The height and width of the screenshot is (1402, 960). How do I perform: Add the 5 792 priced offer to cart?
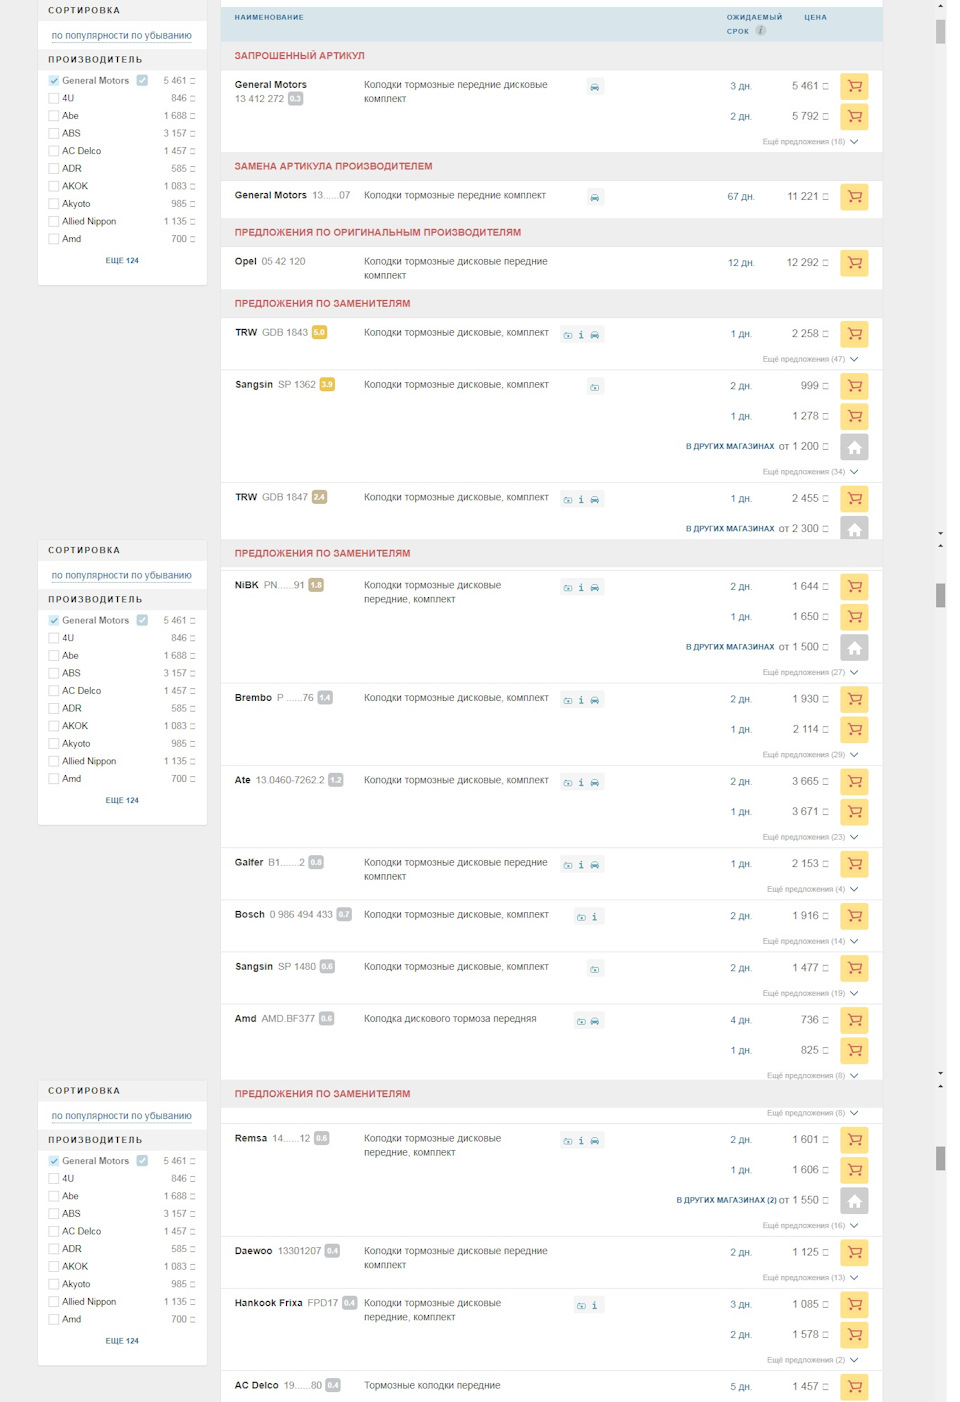[x=854, y=116]
